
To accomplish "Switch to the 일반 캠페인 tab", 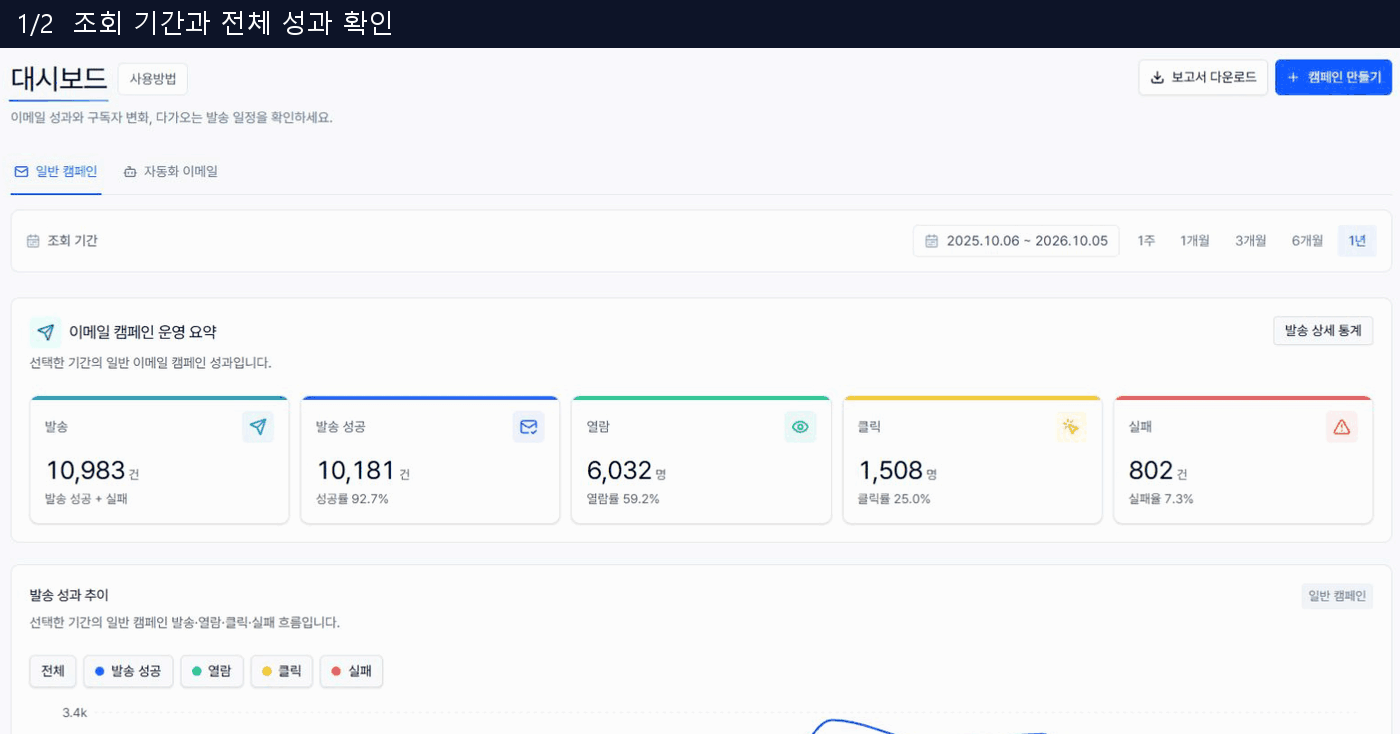I will (x=56, y=172).
